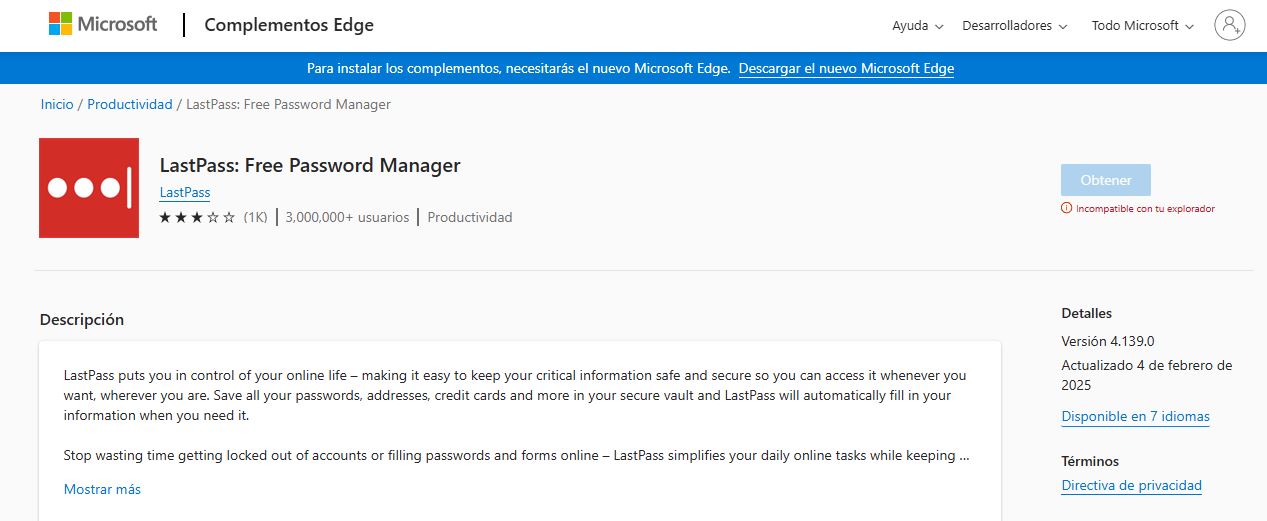Click the Productividad category label

[470, 217]
